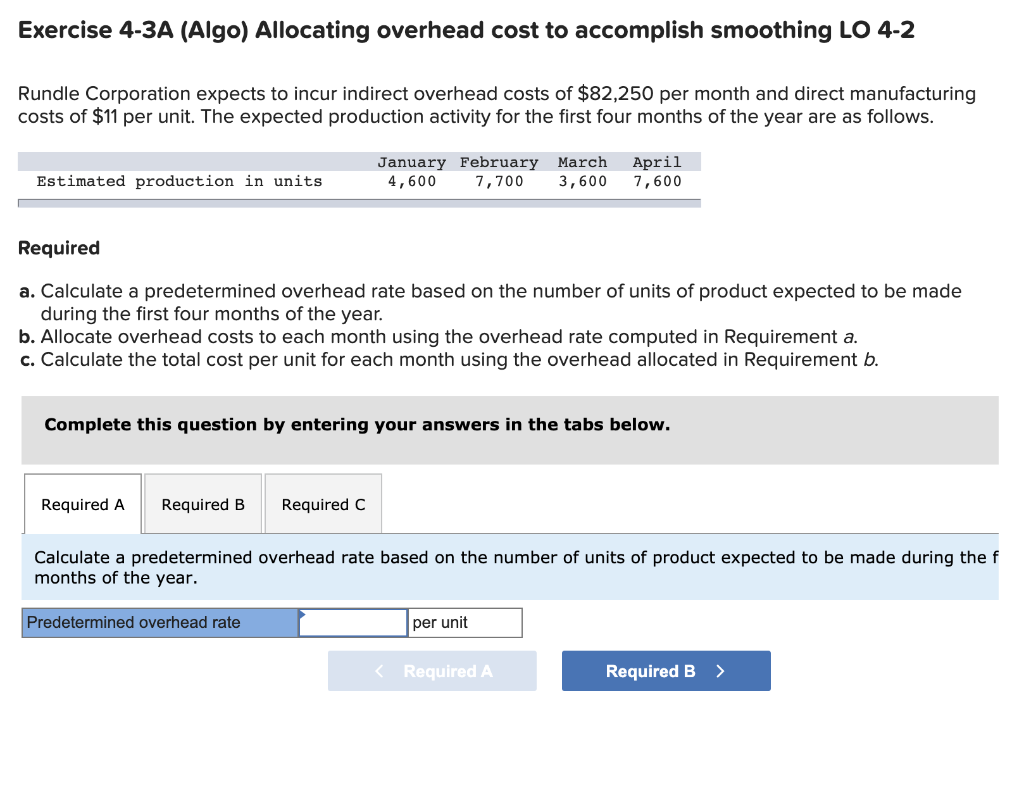This screenshot has width=1024, height=800.
Task: Select the Required C tab
Action: (323, 504)
